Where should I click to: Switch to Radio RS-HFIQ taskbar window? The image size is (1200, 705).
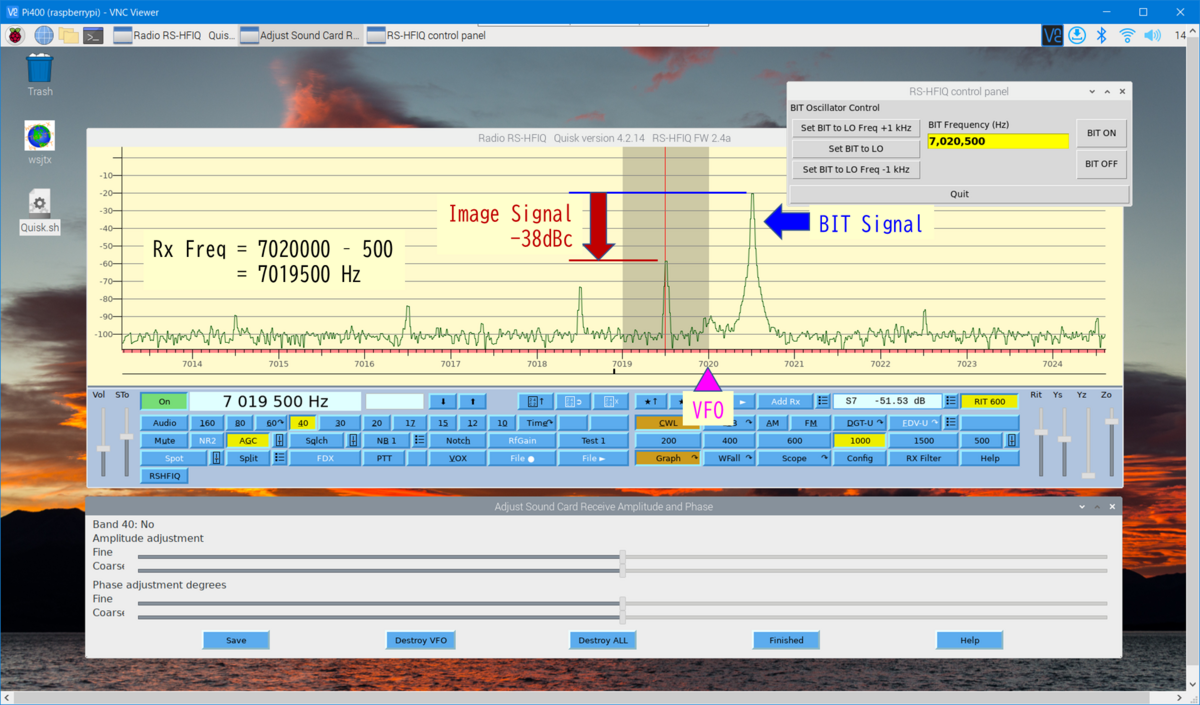pyautogui.click(x=175, y=35)
